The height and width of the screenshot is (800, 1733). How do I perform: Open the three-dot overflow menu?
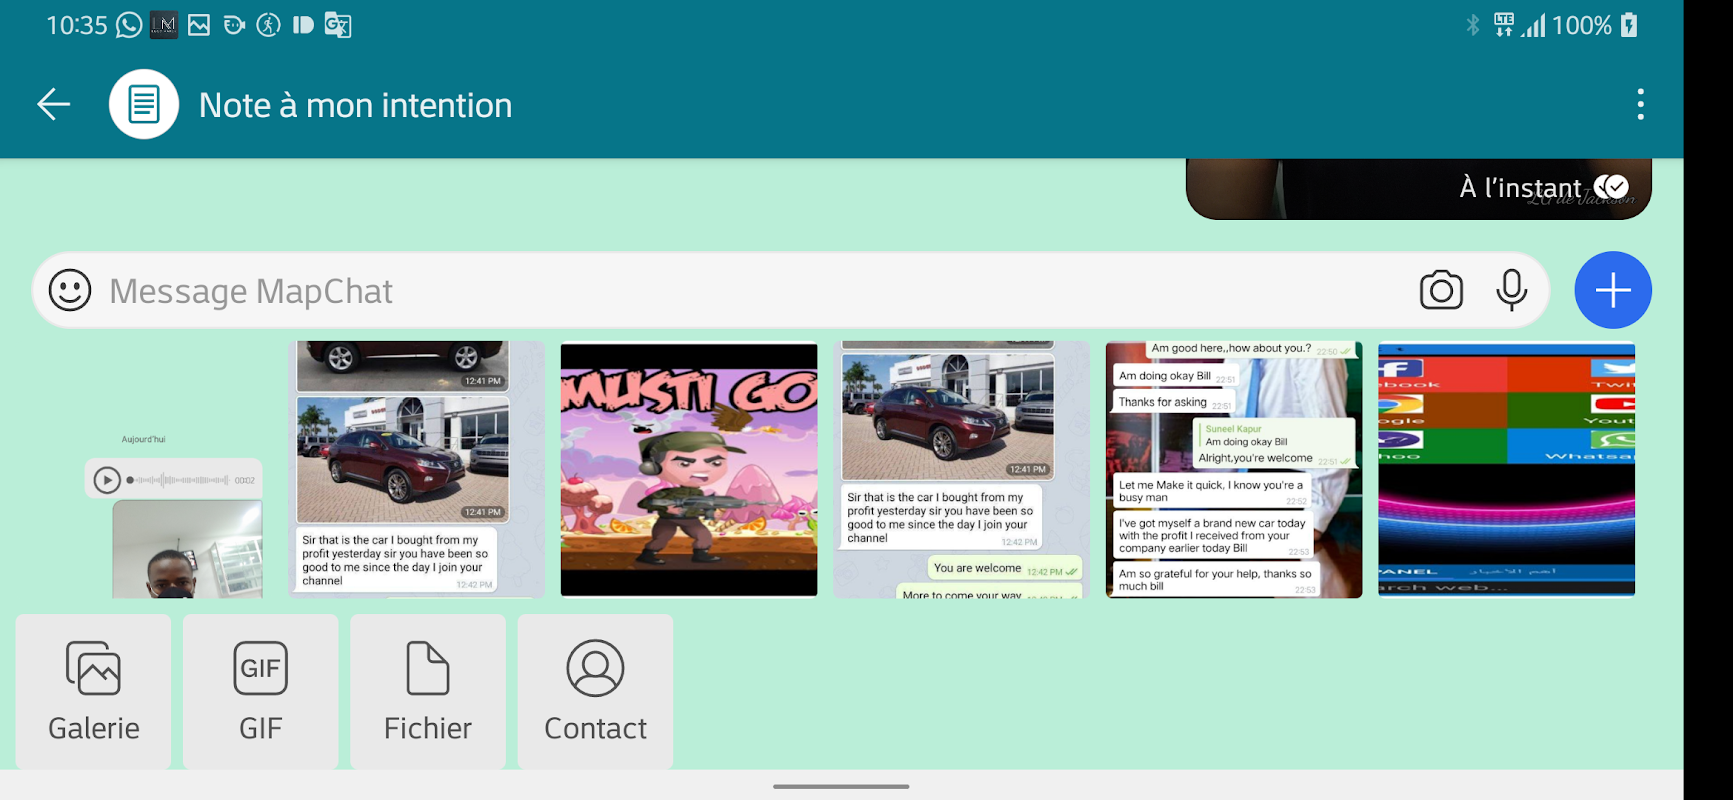tap(1640, 104)
